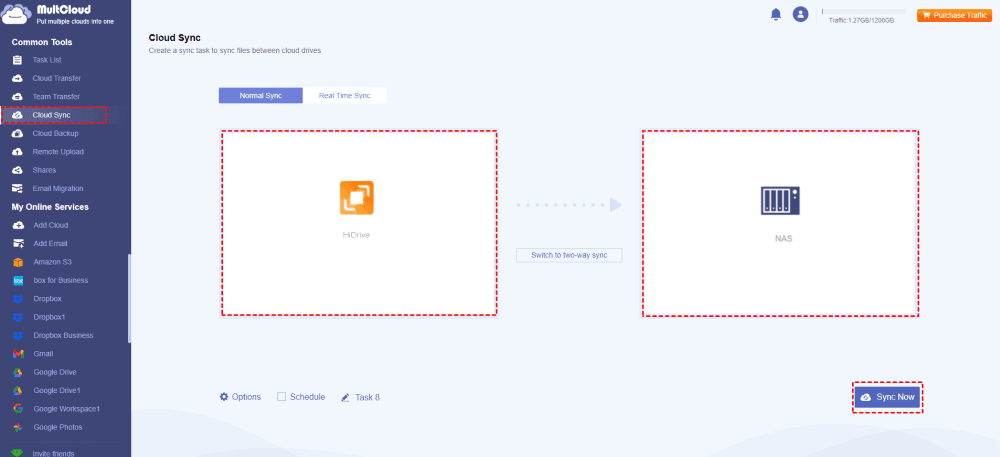Click the Gmail label in sidebar

click(x=43, y=354)
